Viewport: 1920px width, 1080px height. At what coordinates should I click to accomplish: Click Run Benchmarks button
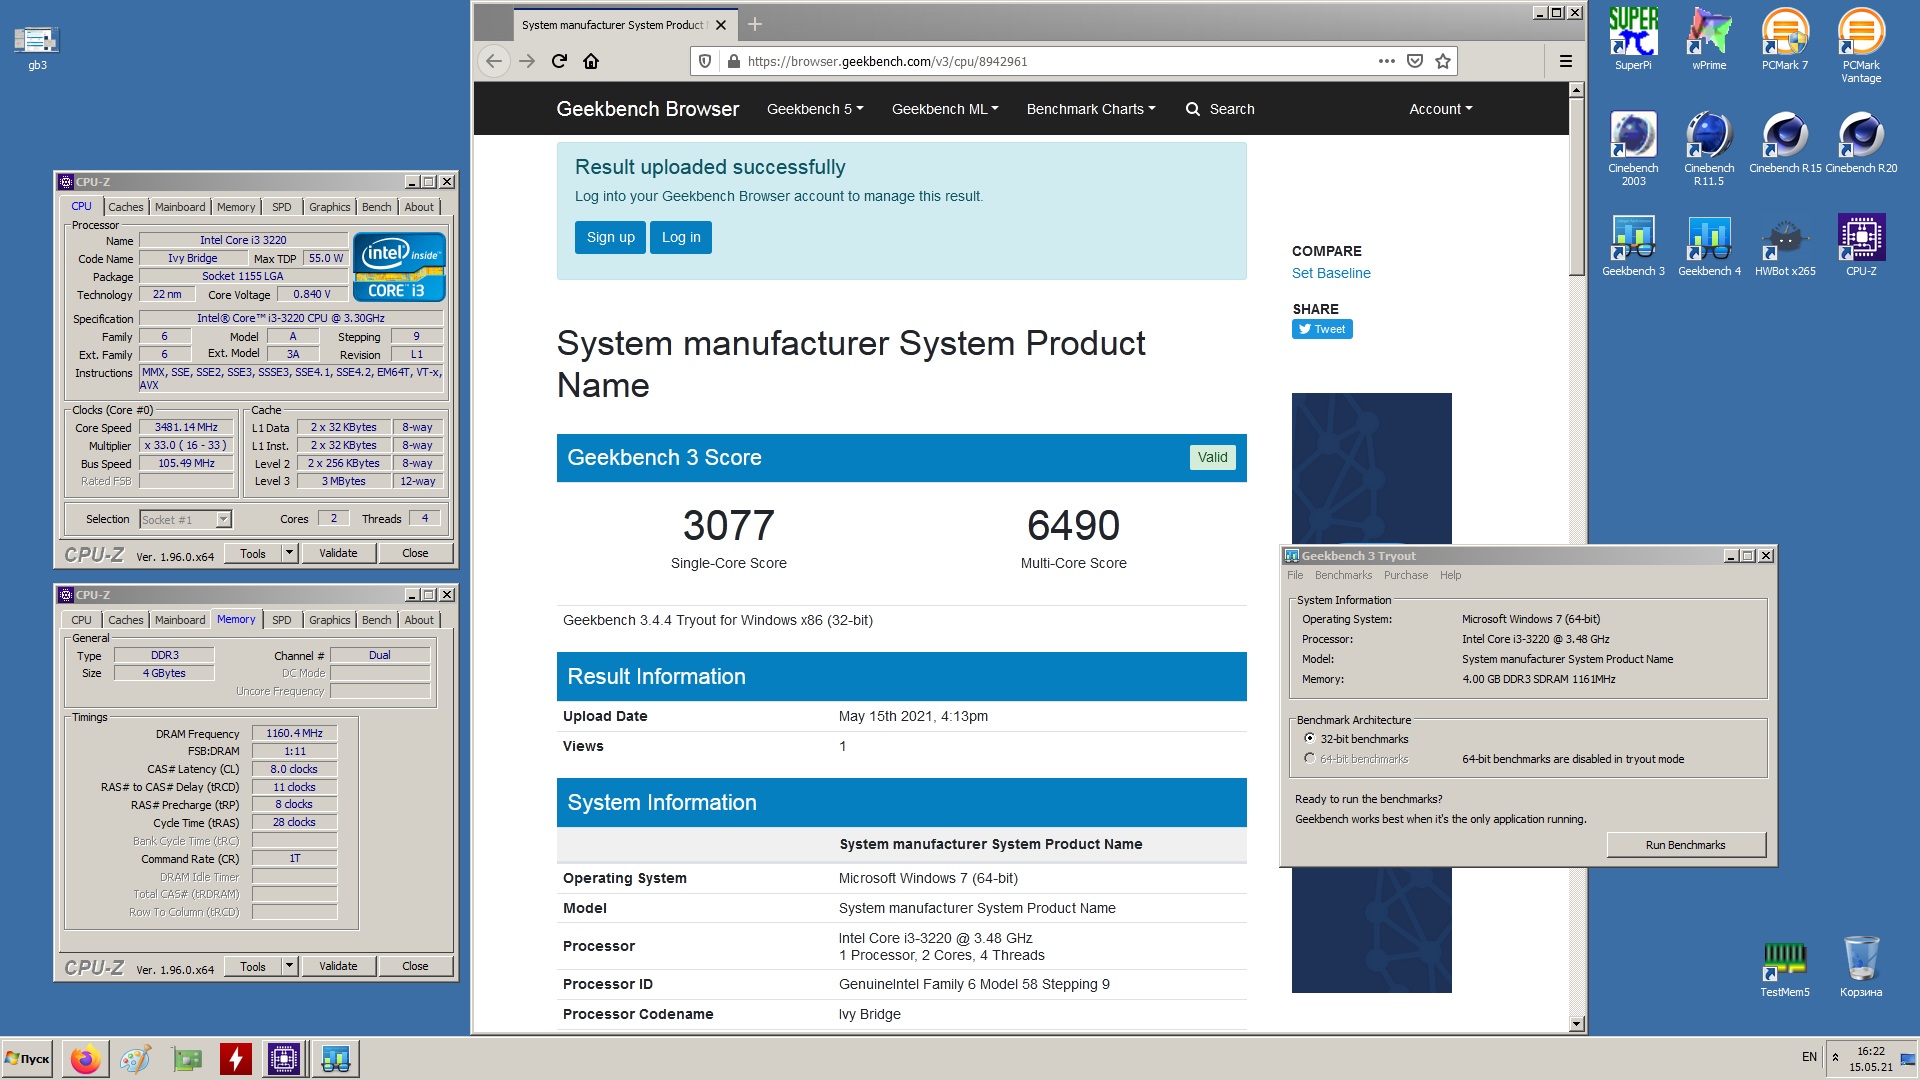click(1686, 845)
